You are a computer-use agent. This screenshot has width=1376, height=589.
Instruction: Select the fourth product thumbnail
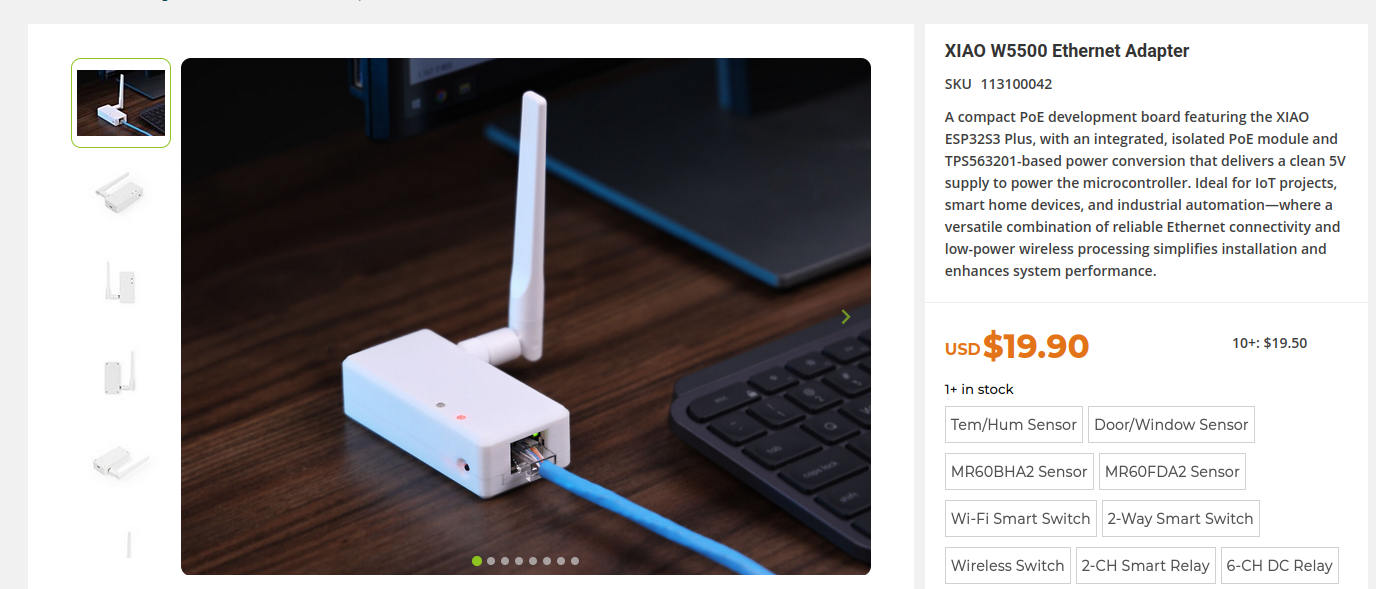point(121,370)
